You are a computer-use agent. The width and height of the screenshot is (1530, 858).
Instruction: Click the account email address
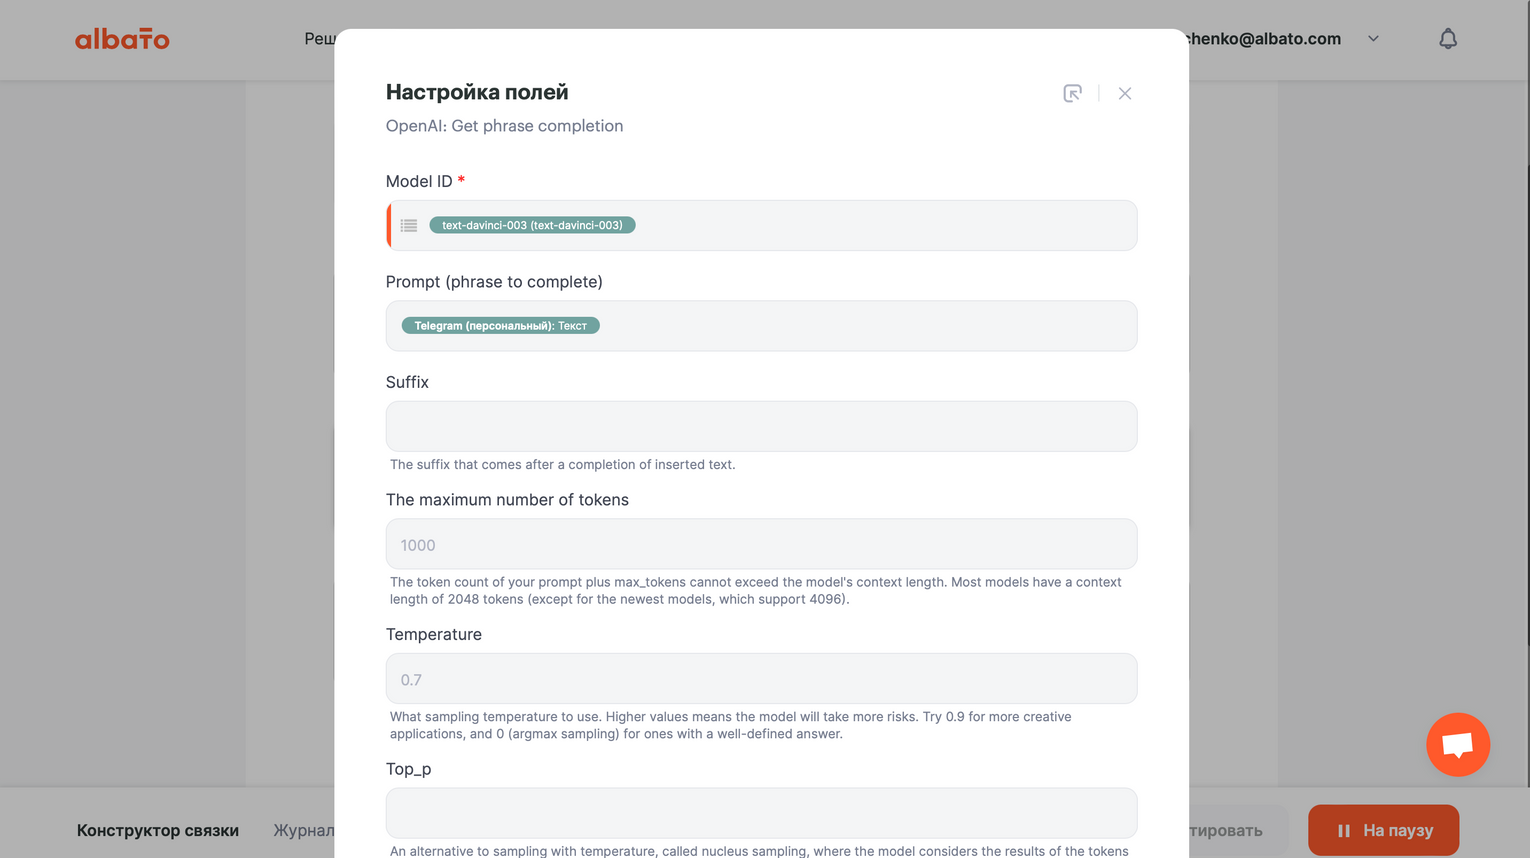coord(1264,39)
